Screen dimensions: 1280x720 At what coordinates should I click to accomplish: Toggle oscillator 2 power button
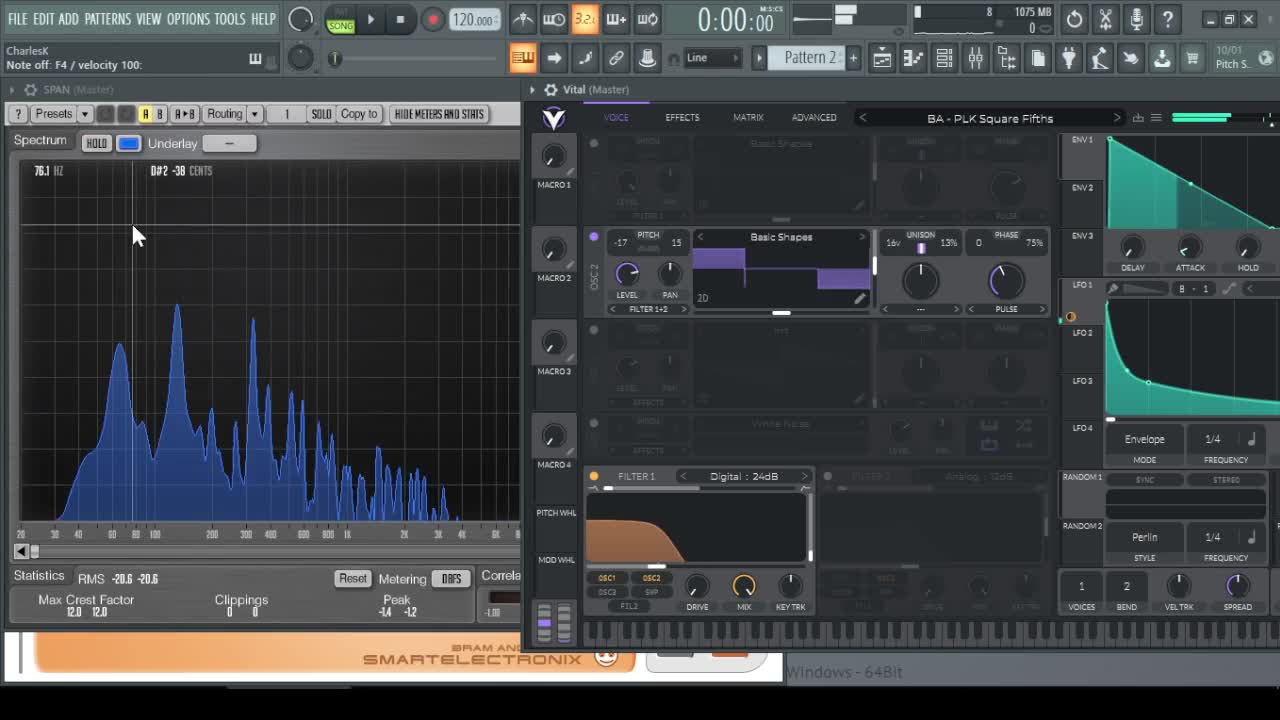[594, 237]
